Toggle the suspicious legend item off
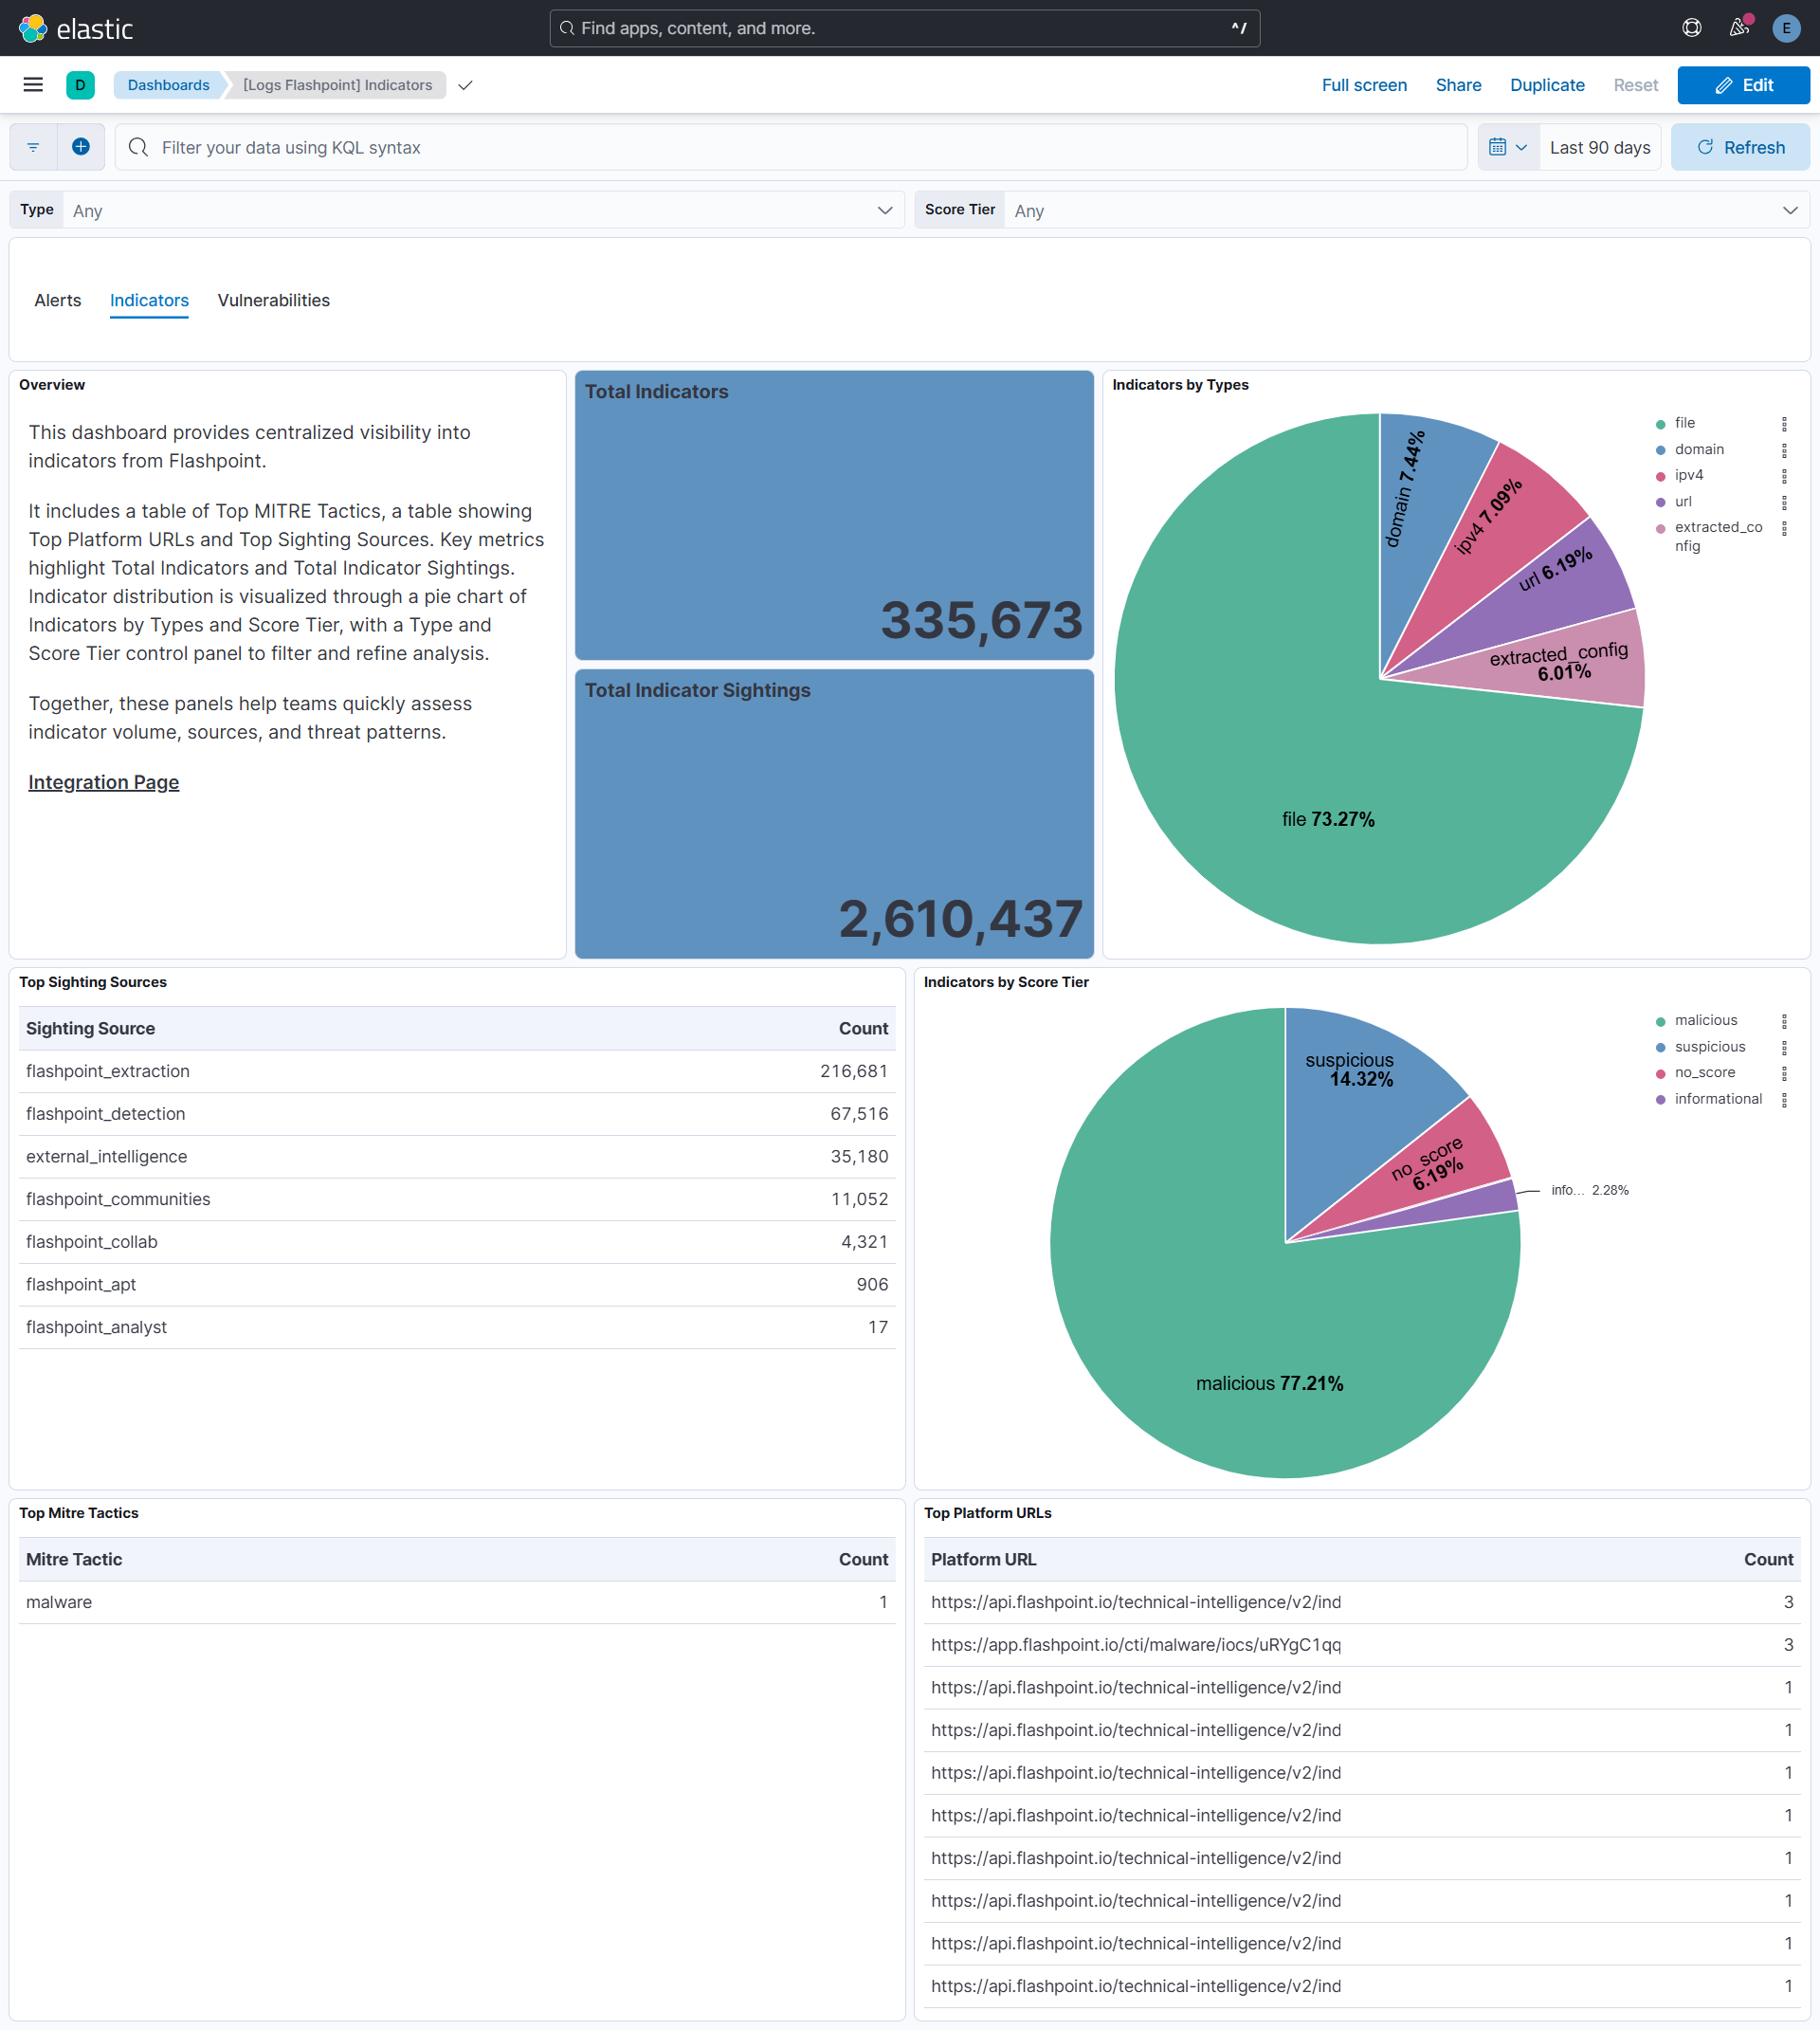1820x2030 pixels. click(x=1710, y=1046)
